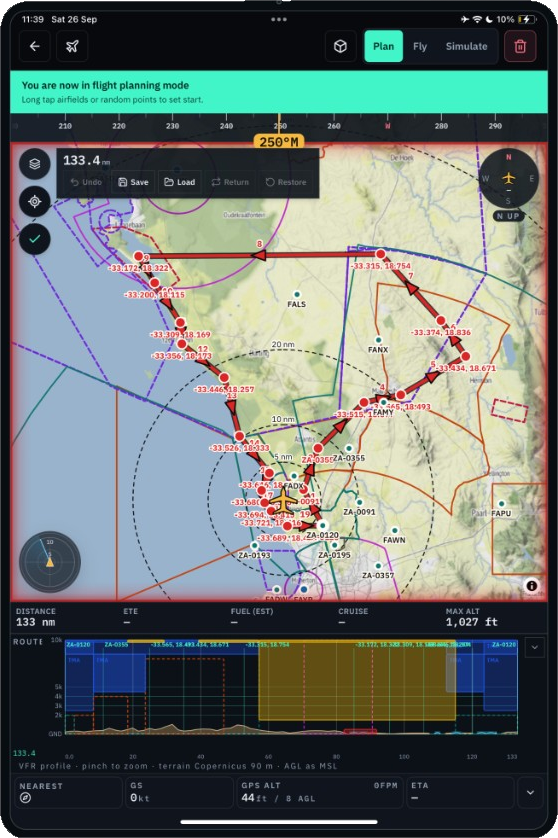Tap waypoint at -33.315, 18.754

[x=380, y=254]
